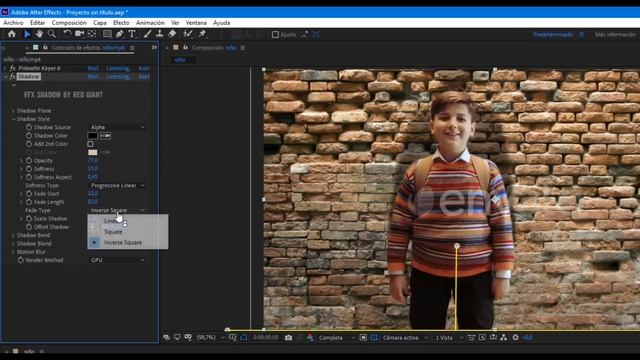This screenshot has height=360, width=640.
Task: Open the Efecto menu
Action: click(x=121, y=23)
